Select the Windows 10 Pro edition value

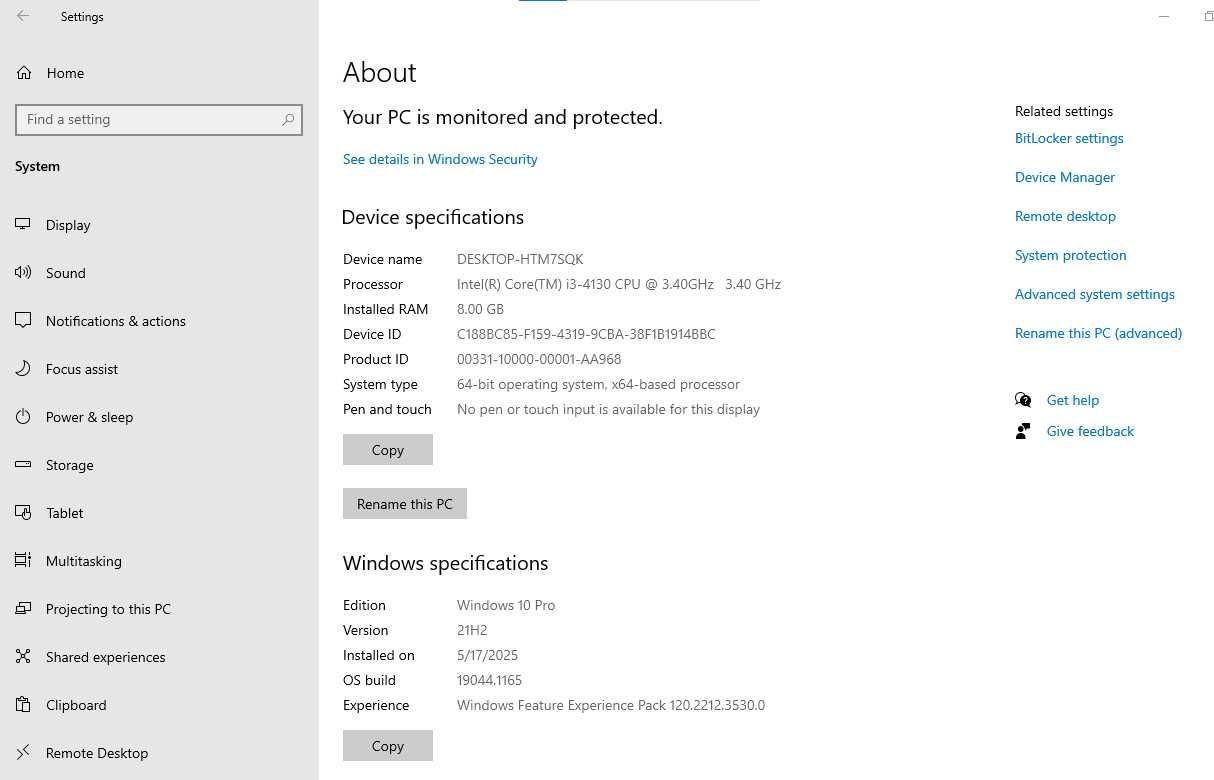click(506, 605)
